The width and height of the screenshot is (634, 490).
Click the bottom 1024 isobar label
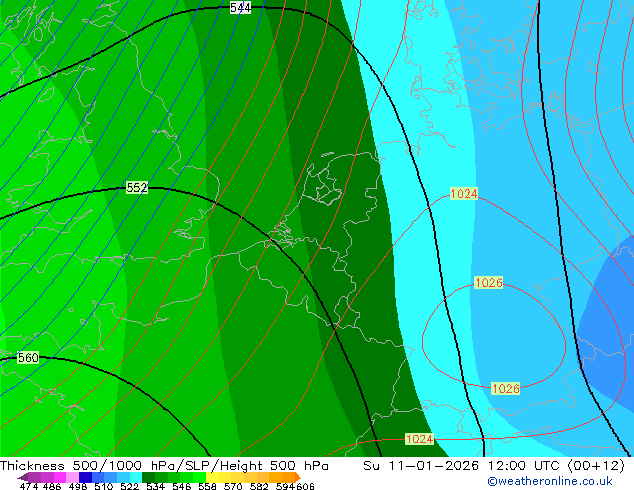(419, 439)
